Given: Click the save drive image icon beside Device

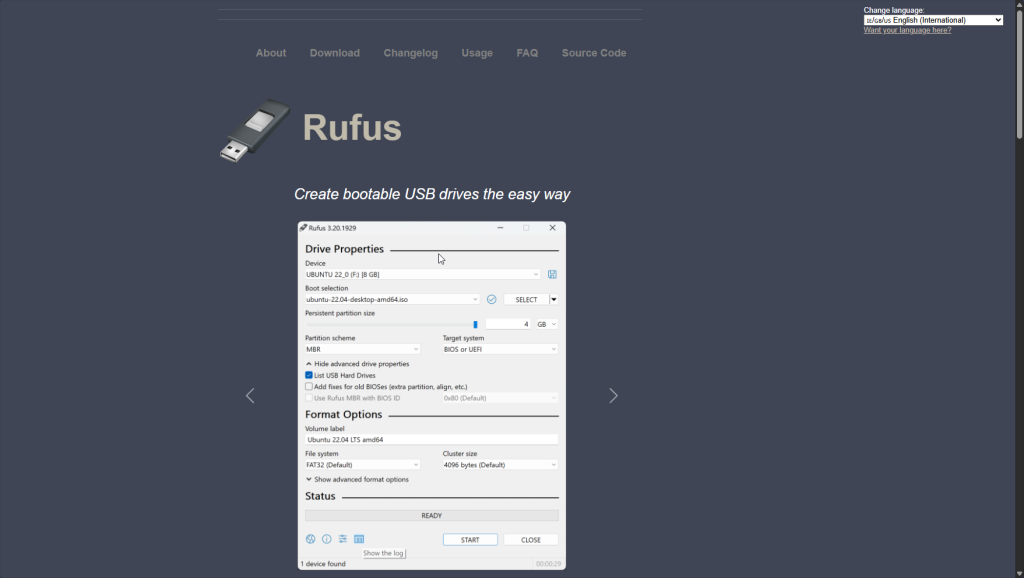Looking at the screenshot, I should pos(552,274).
